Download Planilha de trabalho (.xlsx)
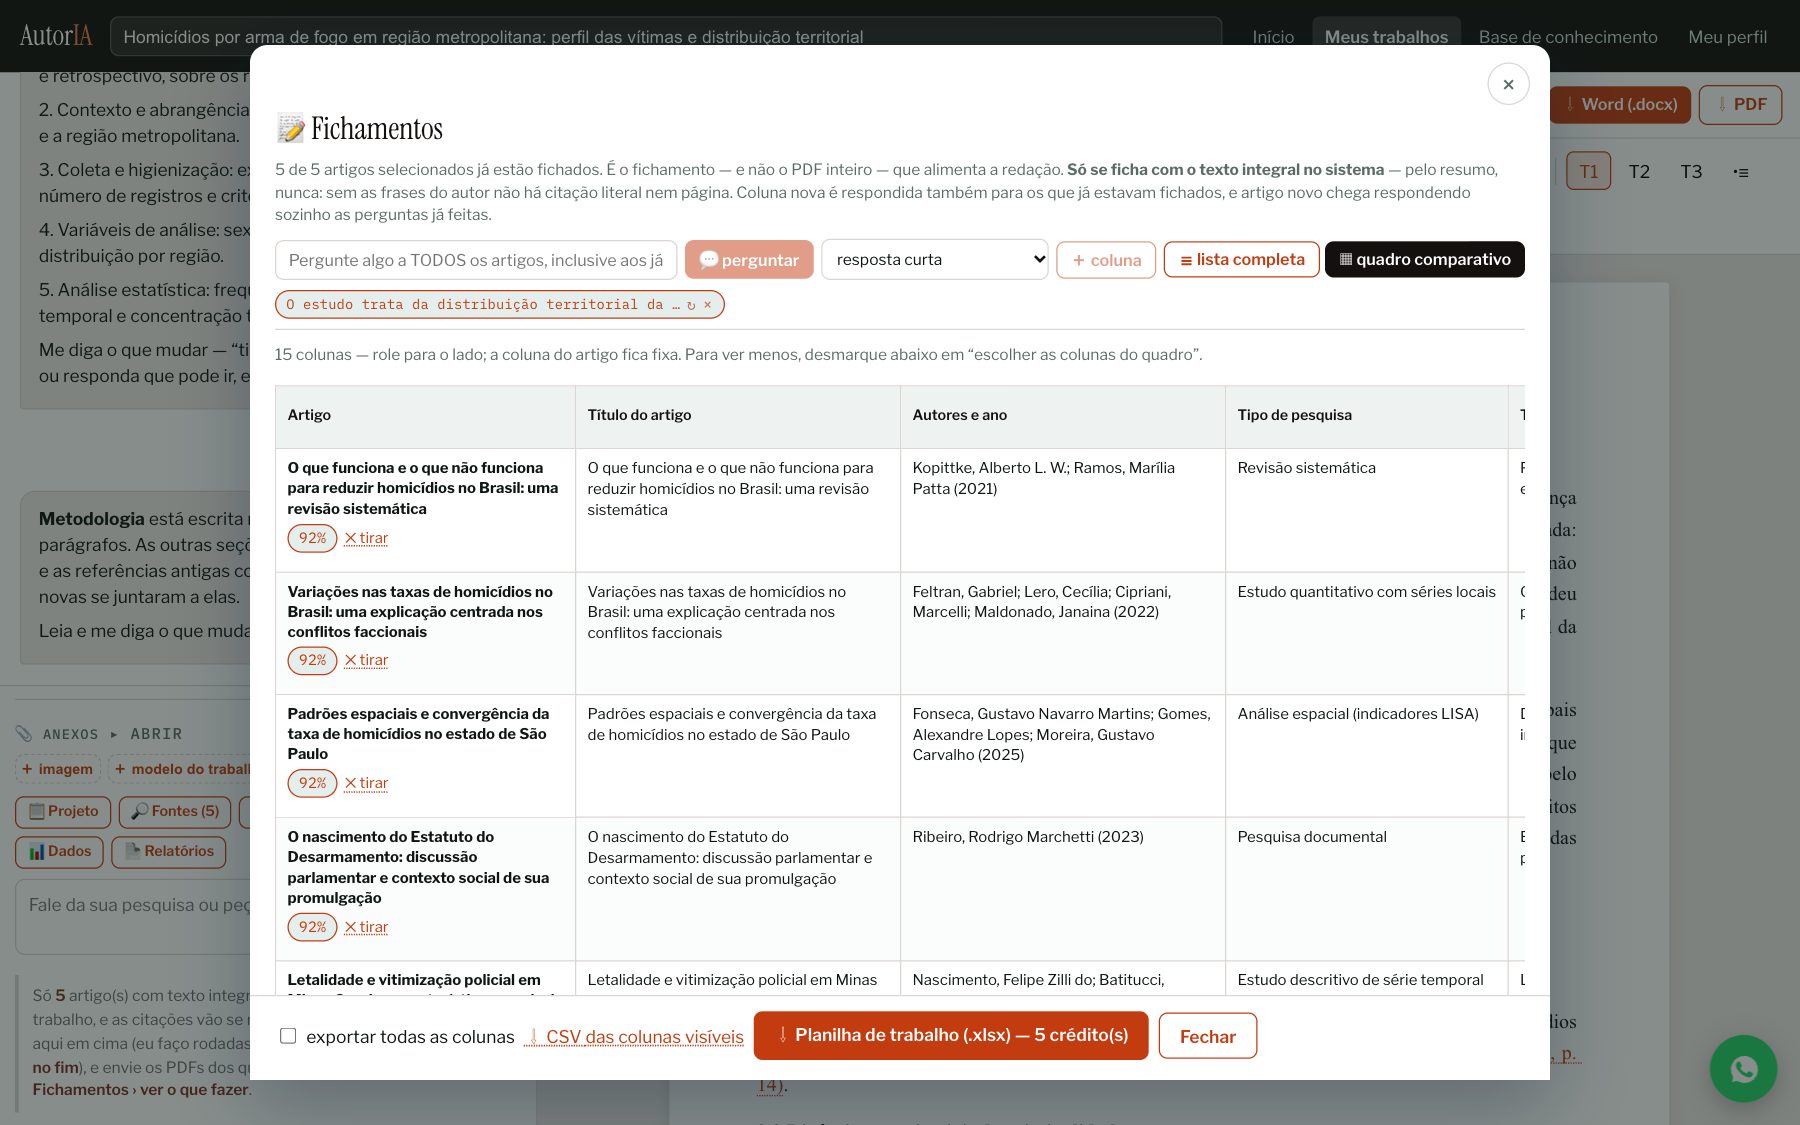 (950, 1036)
